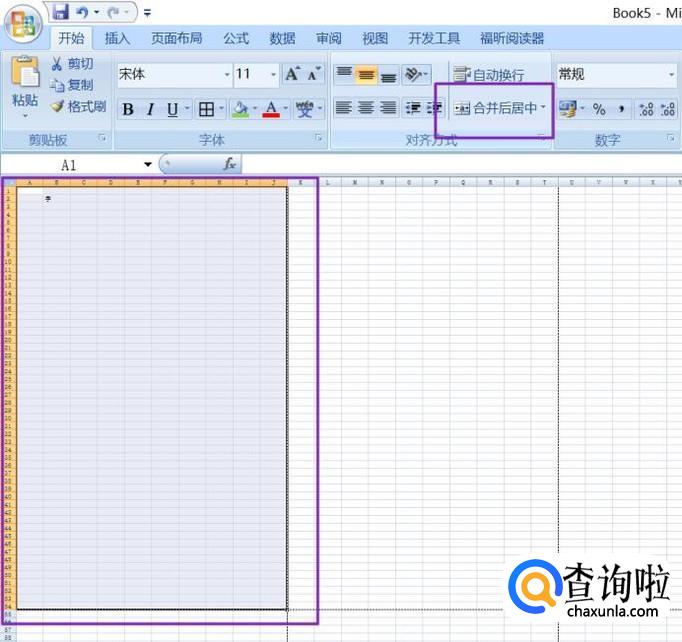The image size is (682, 642).
Task: Align text to bottom of cell
Action: [388, 75]
